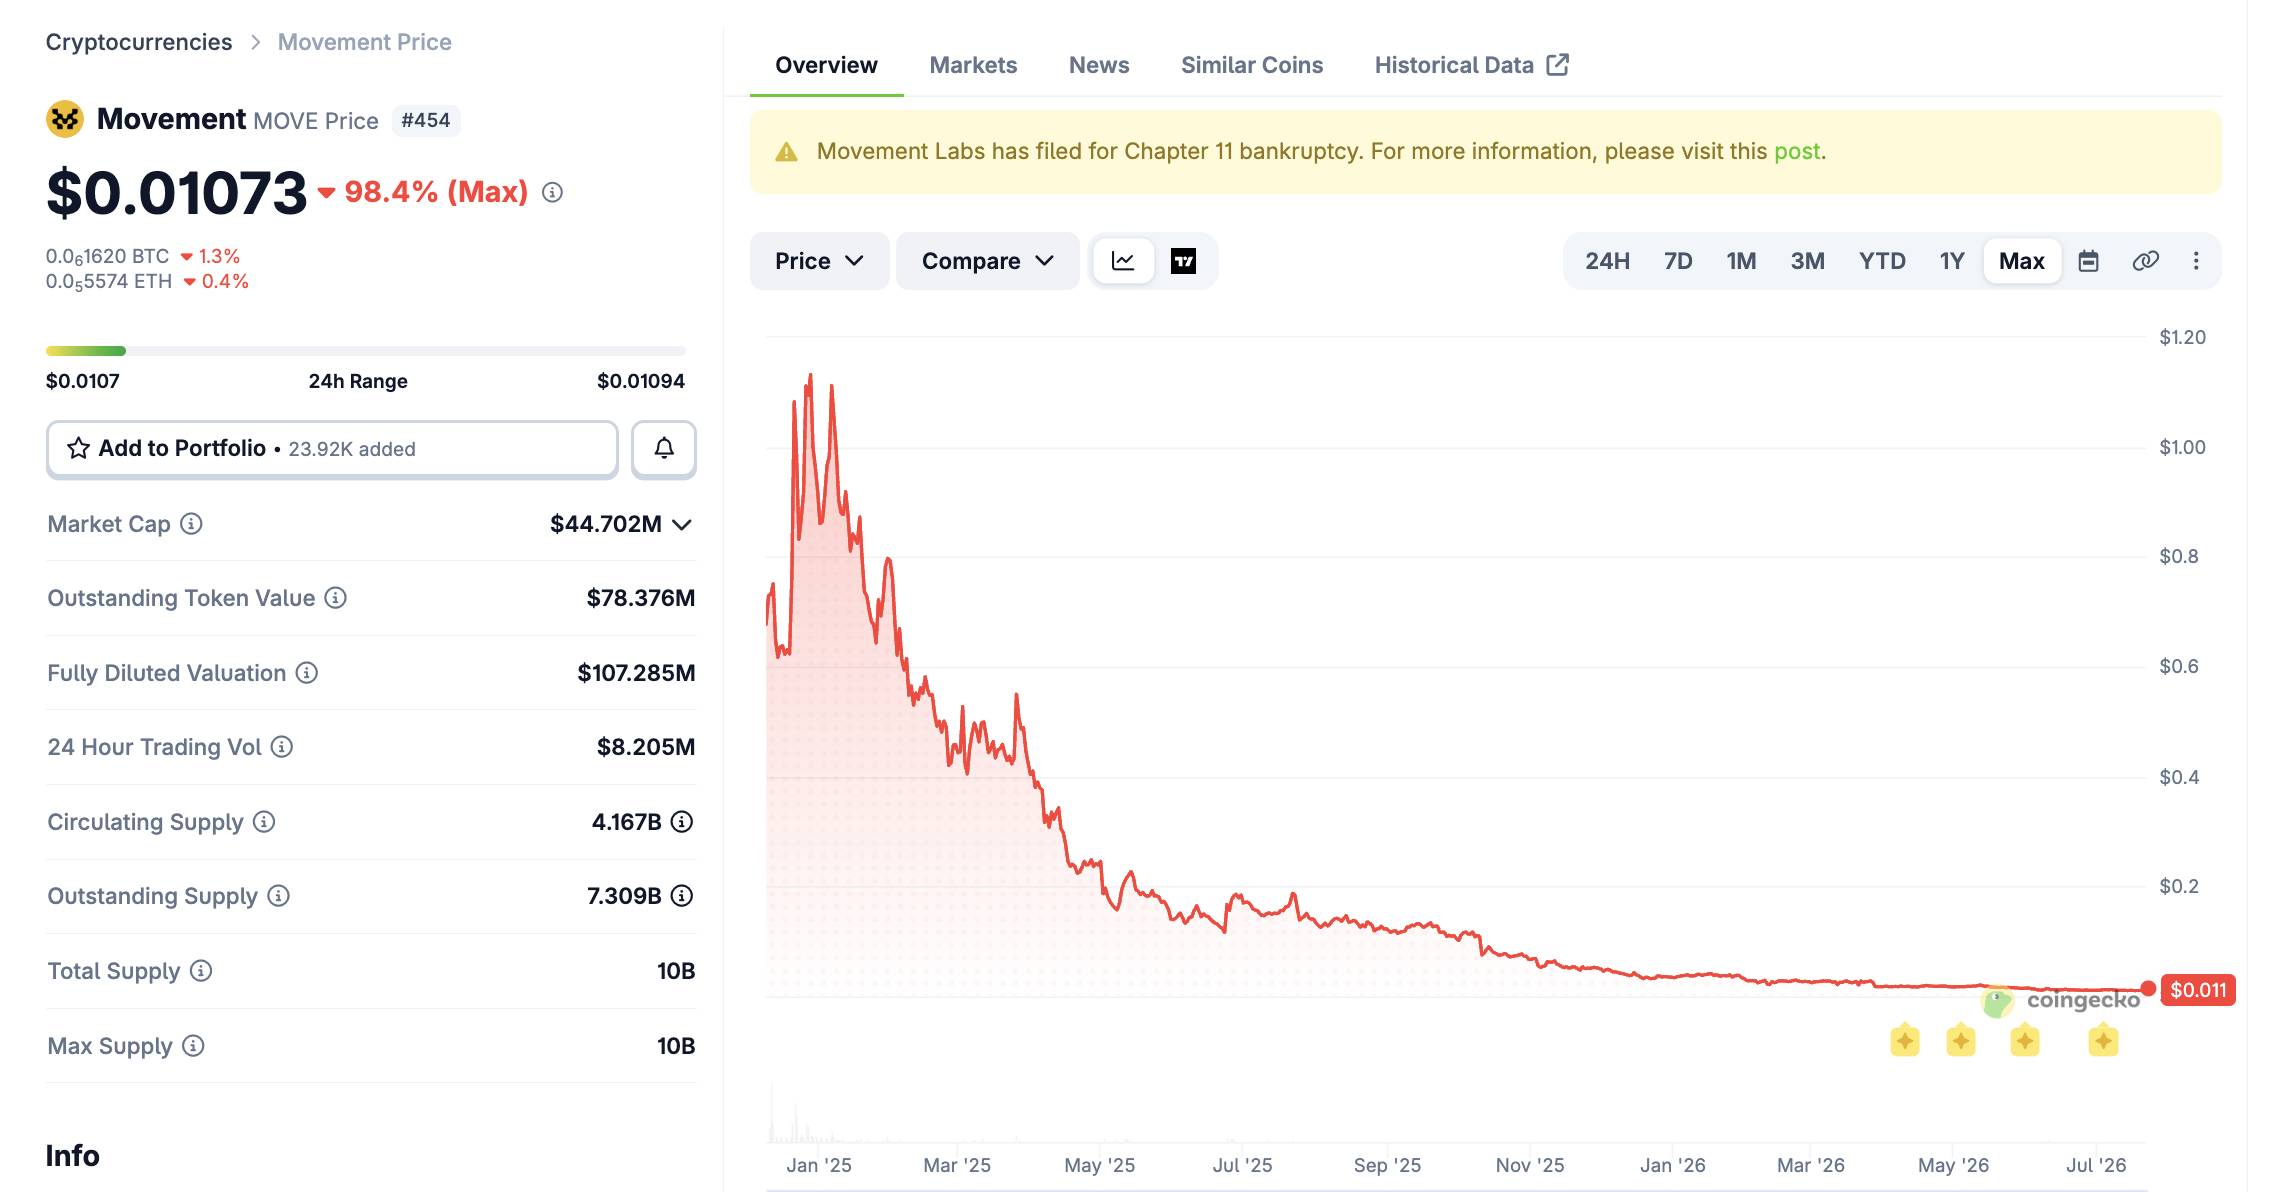The image size is (2272, 1192).
Task: Click the star in Add to Portfolio
Action: pyautogui.click(x=78, y=448)
